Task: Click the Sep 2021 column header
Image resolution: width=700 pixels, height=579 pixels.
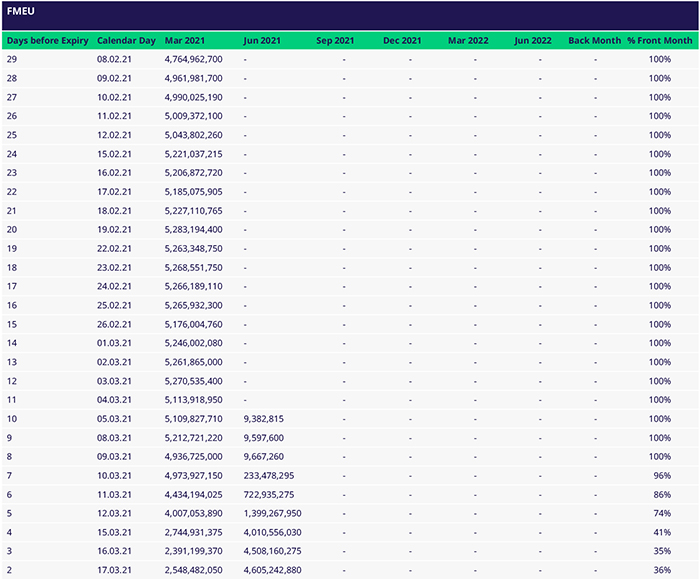Action: tap(334, 41)
